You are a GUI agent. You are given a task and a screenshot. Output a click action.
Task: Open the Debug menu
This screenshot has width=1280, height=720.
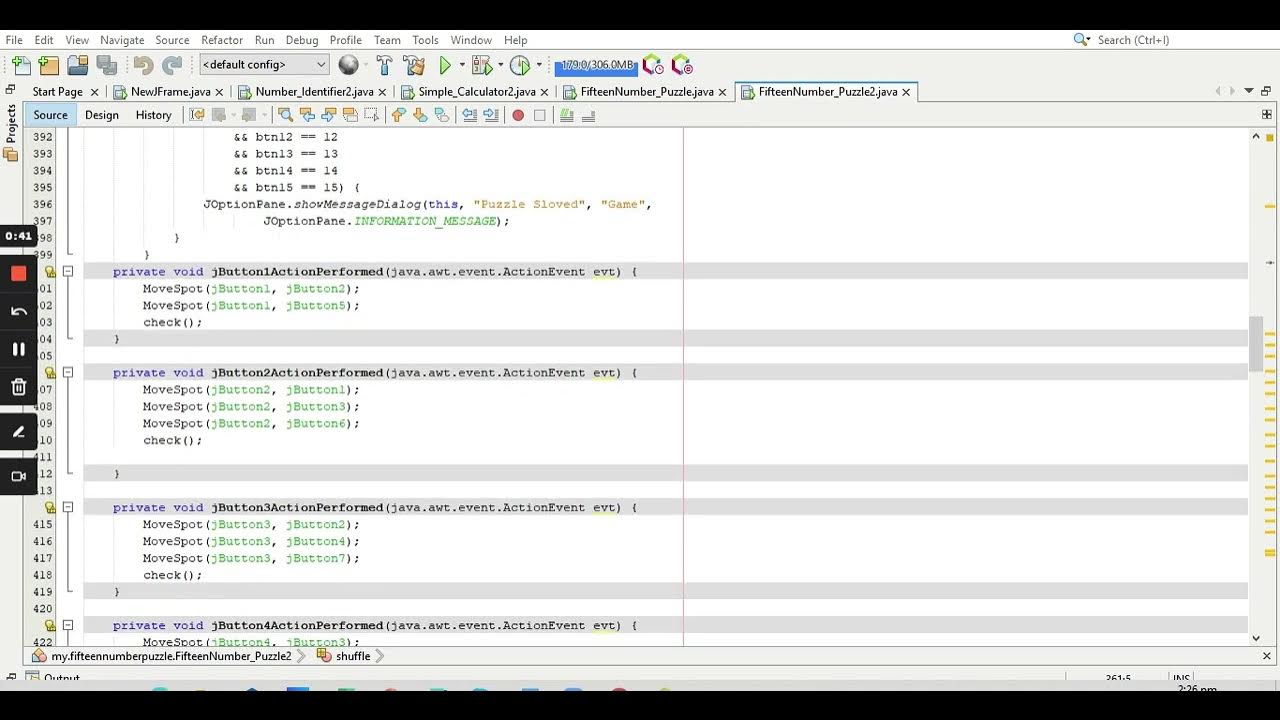(x=302, y=40)
